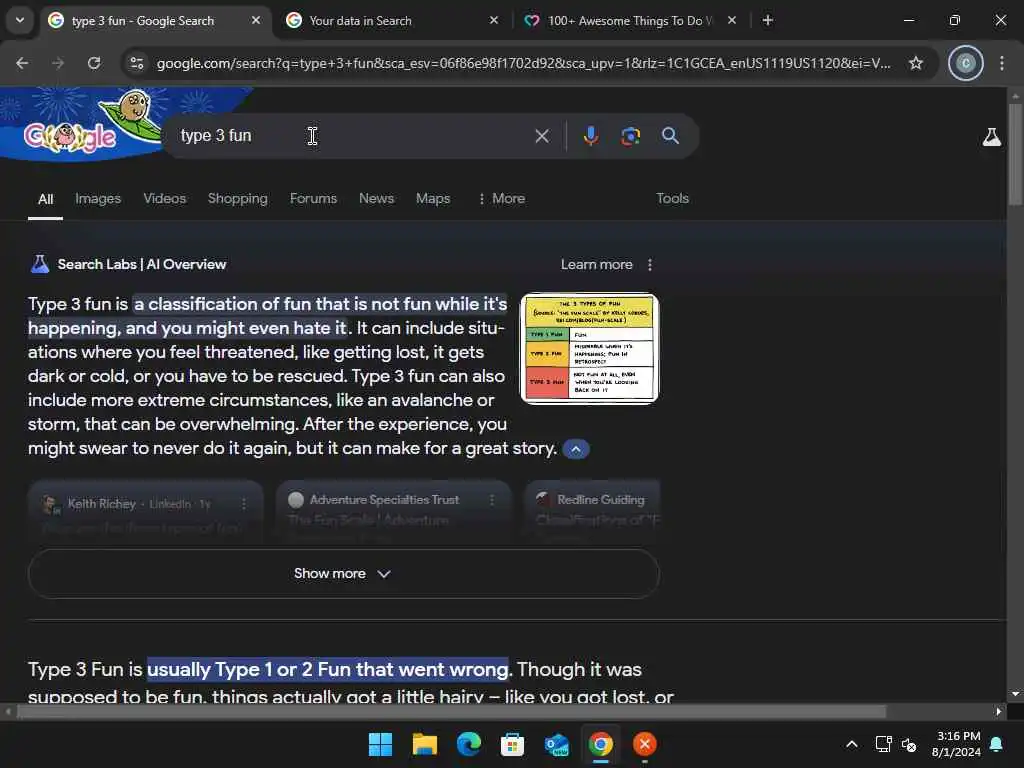Open the Keith Richey LinkedIn source card
Screen dimensions: 1024x768
[x=146, y=513]
